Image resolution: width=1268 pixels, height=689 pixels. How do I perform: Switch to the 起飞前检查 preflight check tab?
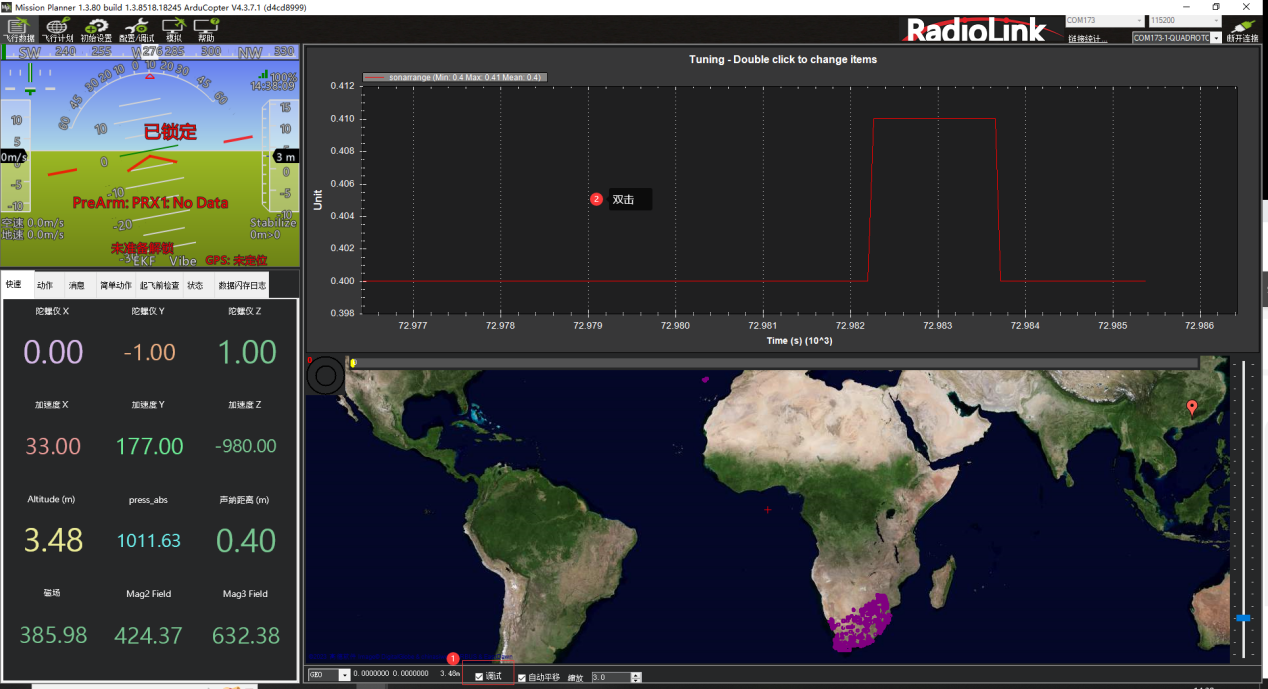point(159,285)
